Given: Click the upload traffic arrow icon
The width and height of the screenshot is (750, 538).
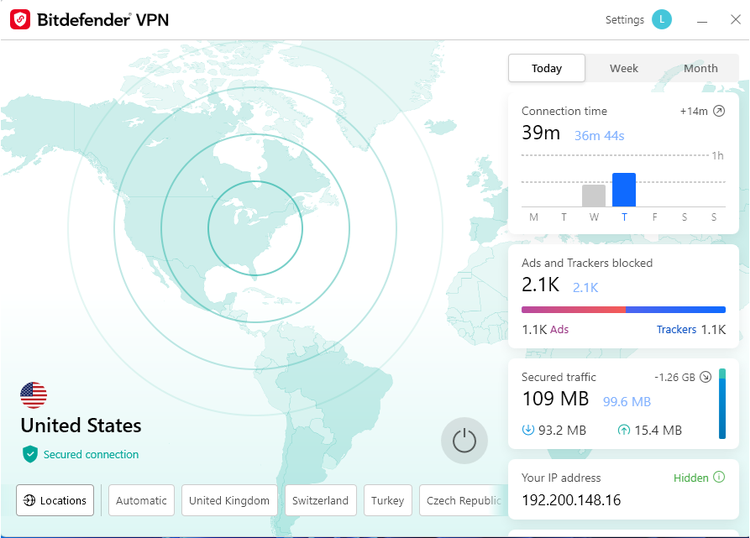Looking at the screenshot, I should pos(624,430).
